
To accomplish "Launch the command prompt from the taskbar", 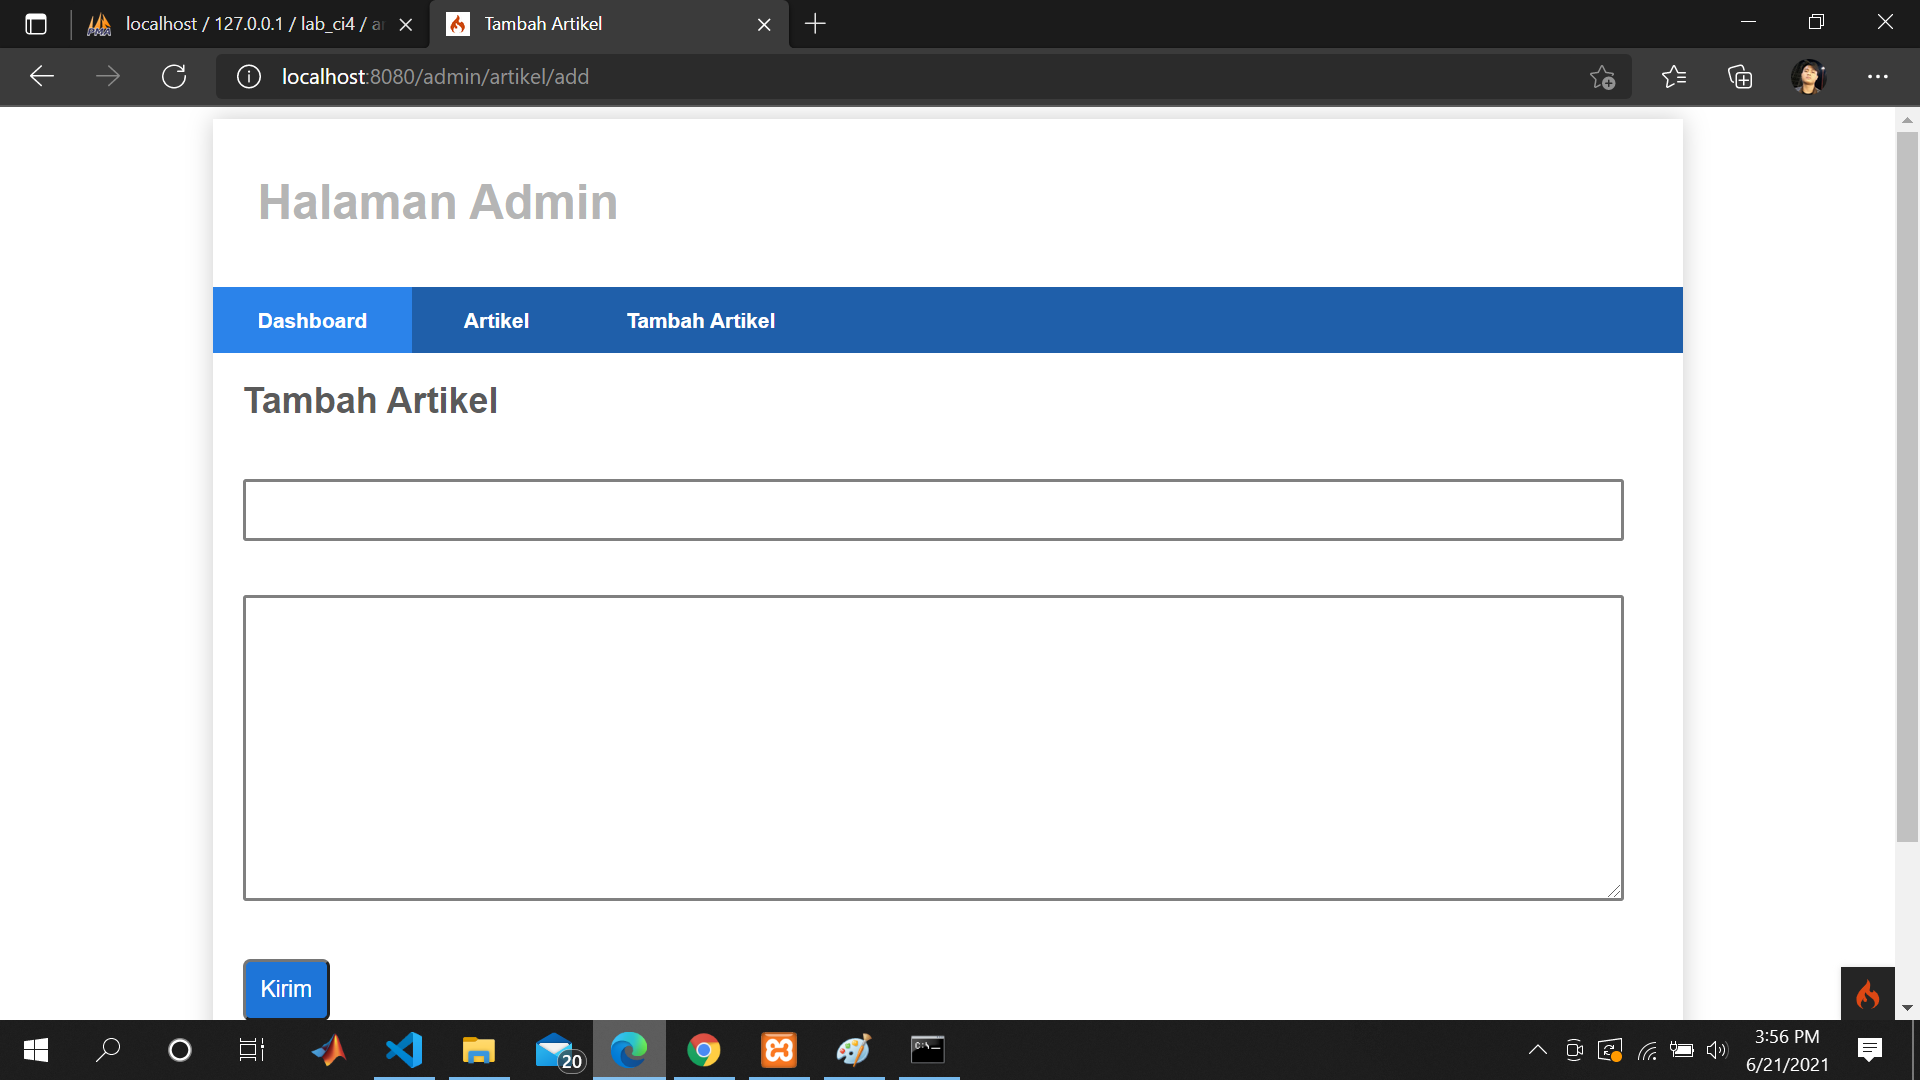I will click(x=927, y=1049).
